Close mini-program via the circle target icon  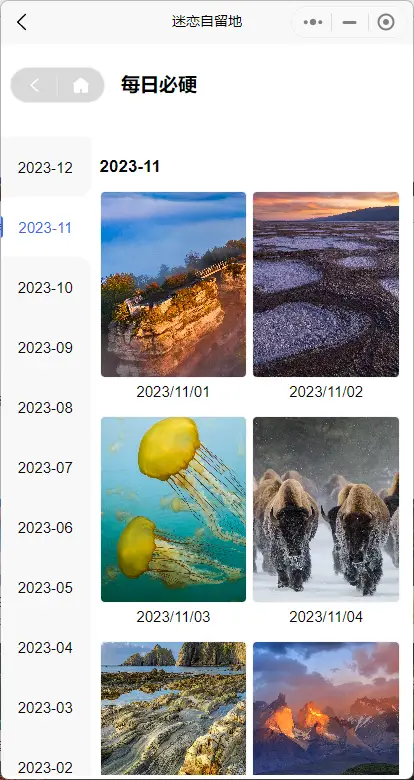click(386, 22)
